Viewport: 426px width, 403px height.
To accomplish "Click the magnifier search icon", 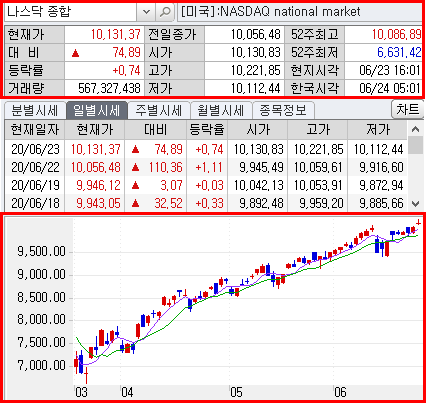I will pos(165,12).
